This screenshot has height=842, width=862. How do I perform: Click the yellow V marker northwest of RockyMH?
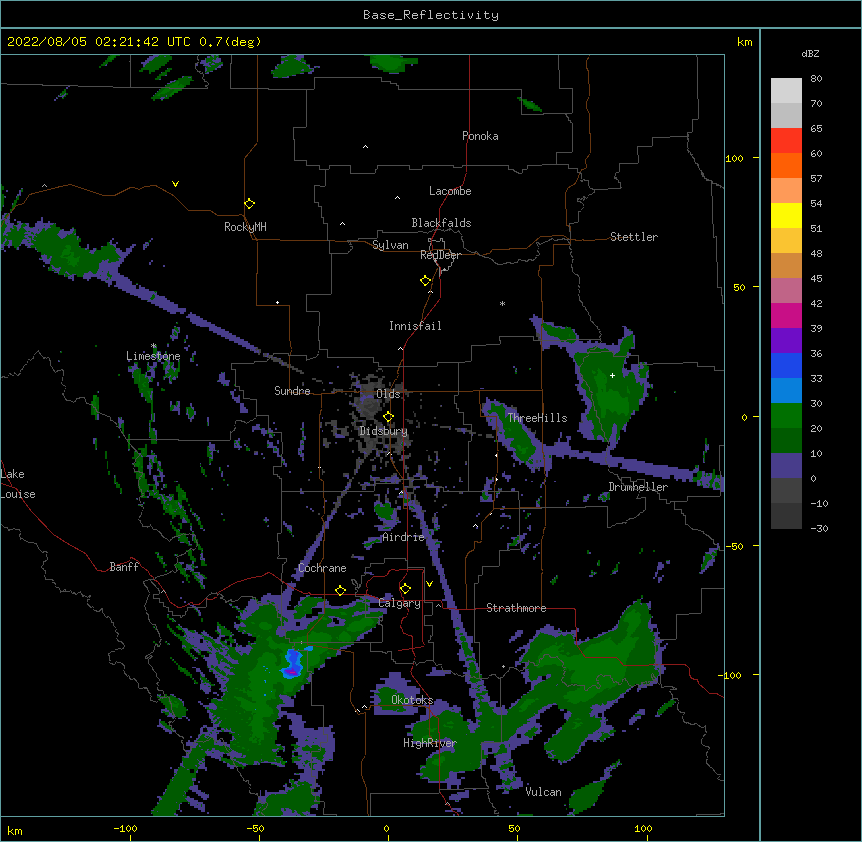pos(175,184)
